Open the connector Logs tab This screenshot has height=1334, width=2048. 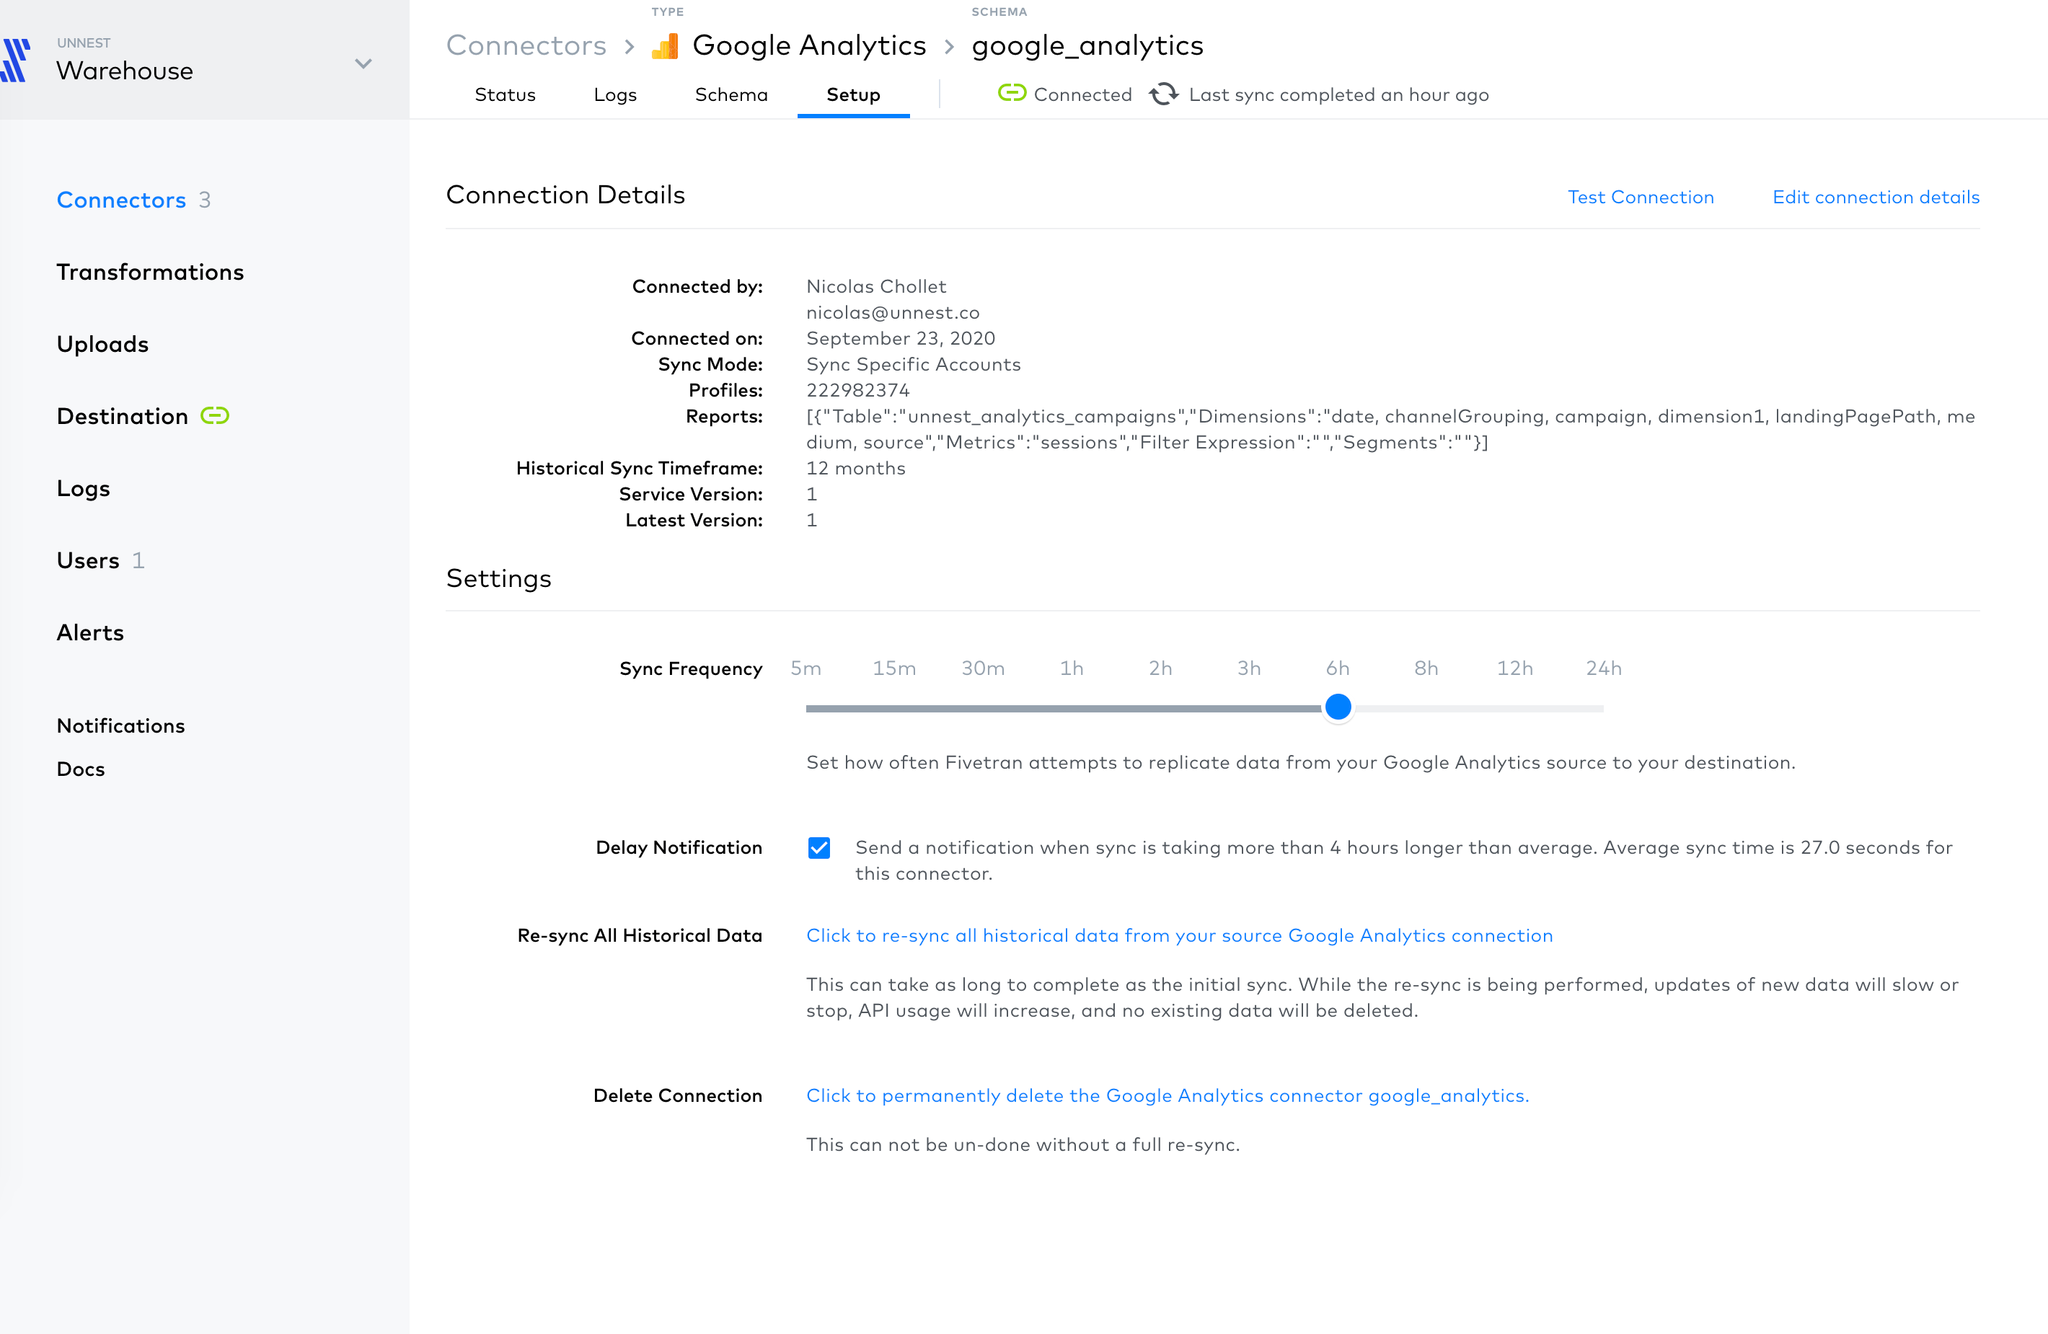coord(615,94)
